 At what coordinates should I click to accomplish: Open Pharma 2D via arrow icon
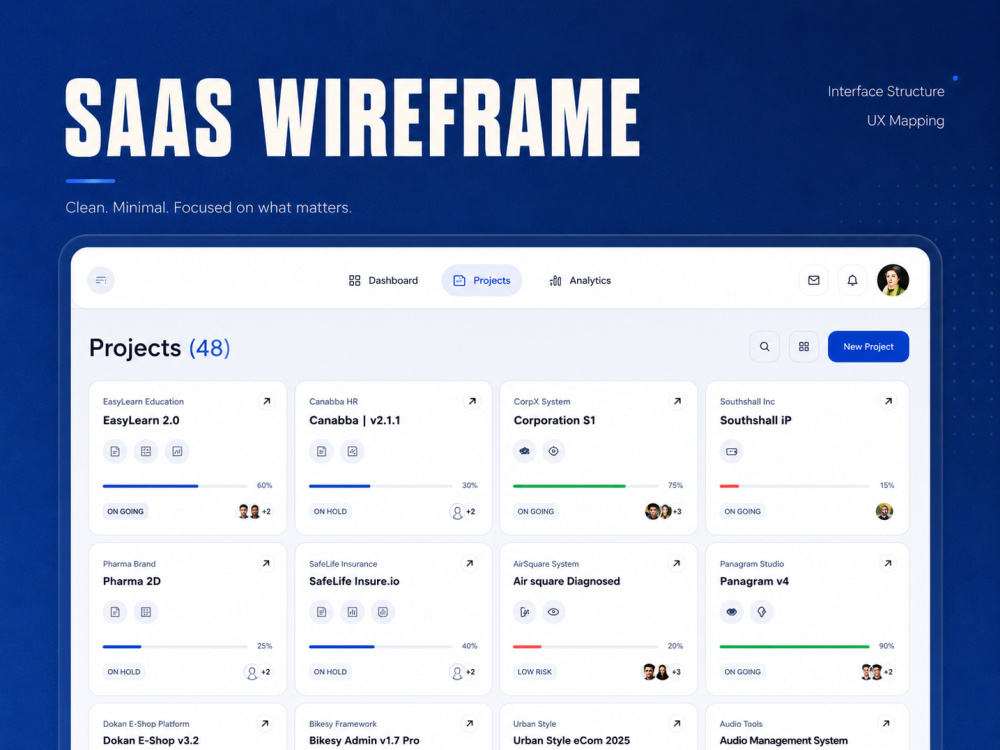pos(266,563)
